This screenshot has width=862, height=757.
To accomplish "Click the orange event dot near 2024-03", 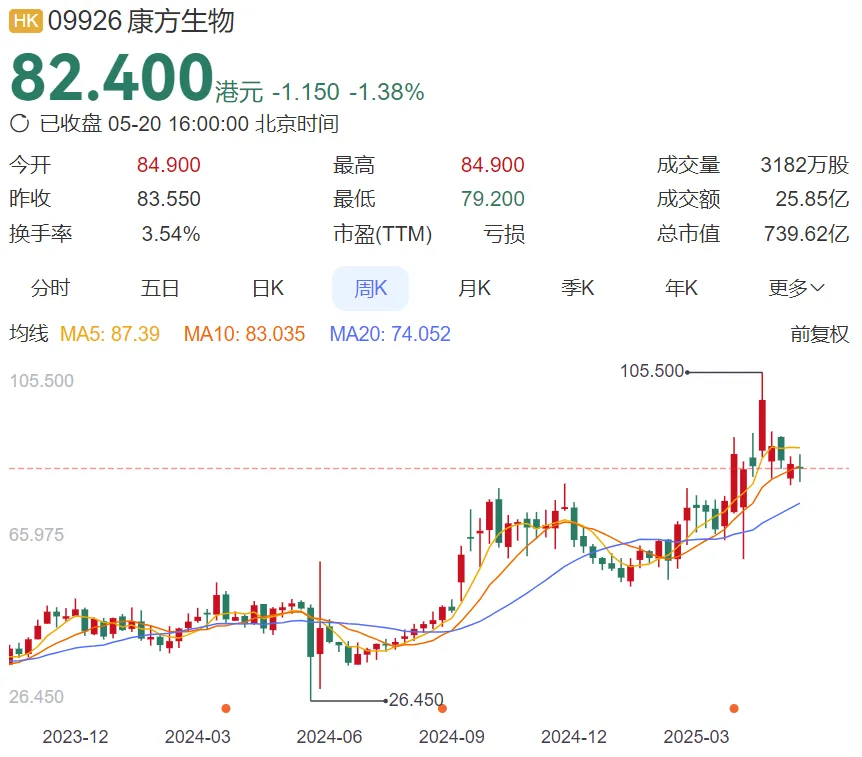I will point(226,708).
